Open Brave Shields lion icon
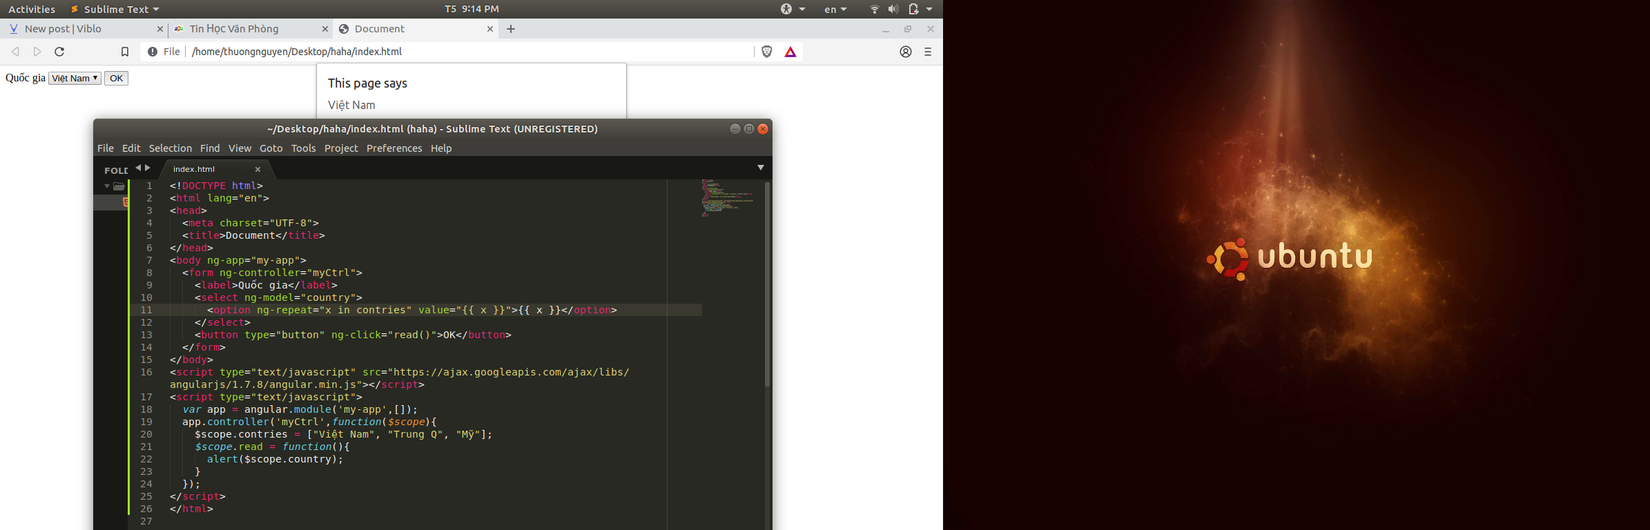 coord(767,52)
